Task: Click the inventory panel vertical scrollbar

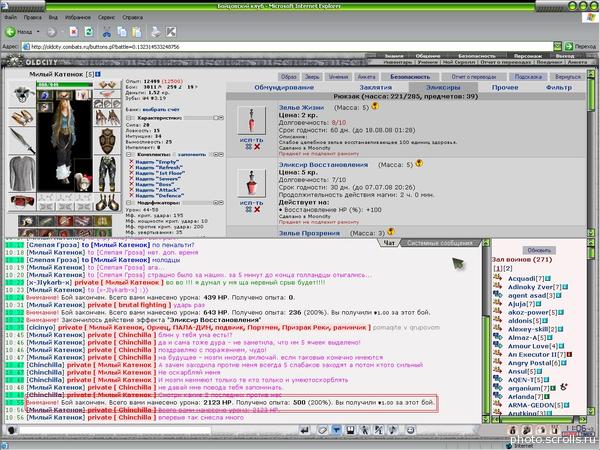Action: (591, 153)
